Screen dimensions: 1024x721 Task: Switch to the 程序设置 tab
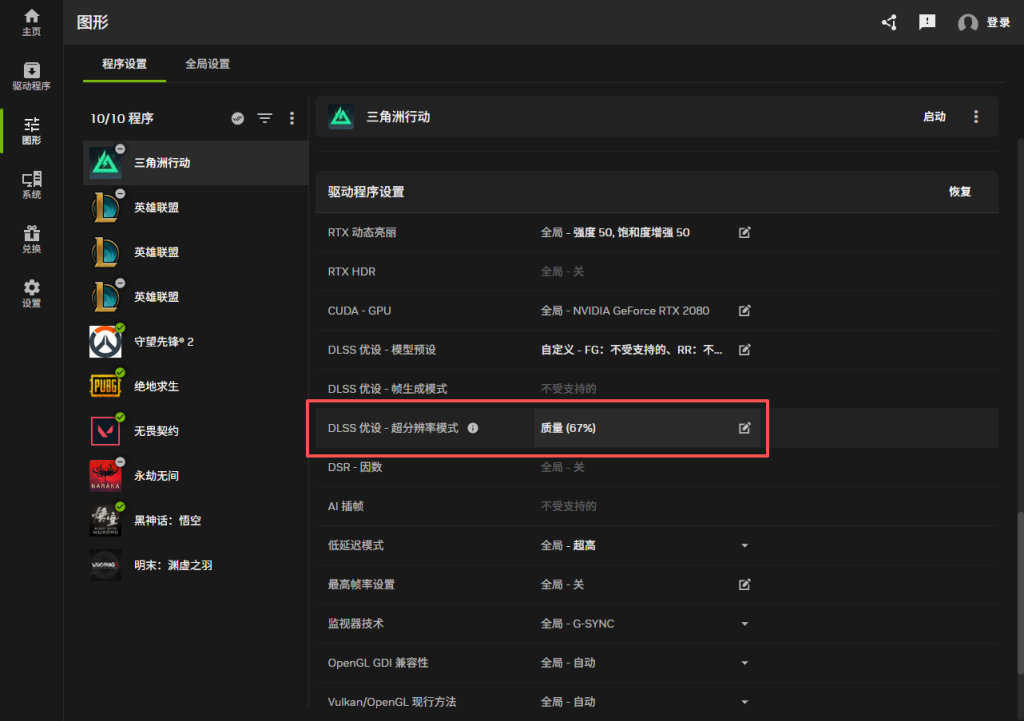[124, 64]
